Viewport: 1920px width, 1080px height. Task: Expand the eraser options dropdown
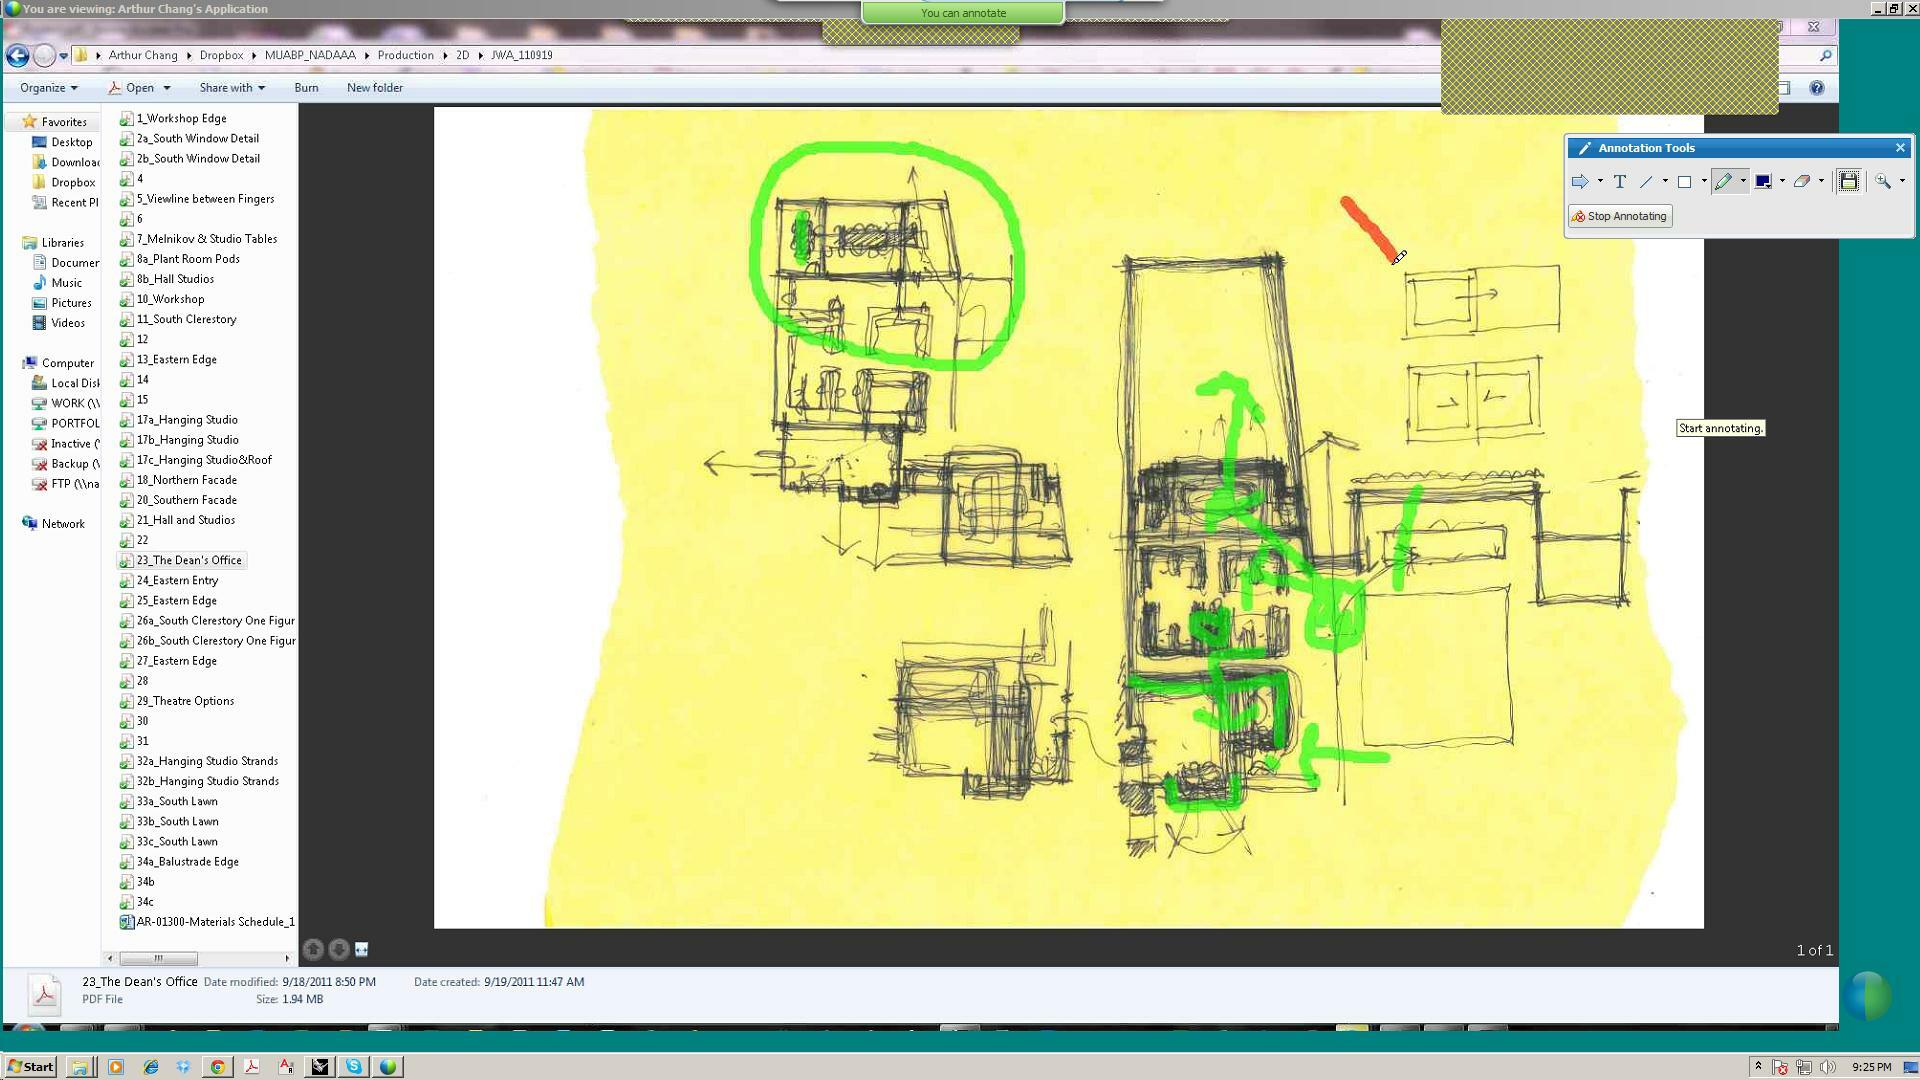coord(1821,182)
